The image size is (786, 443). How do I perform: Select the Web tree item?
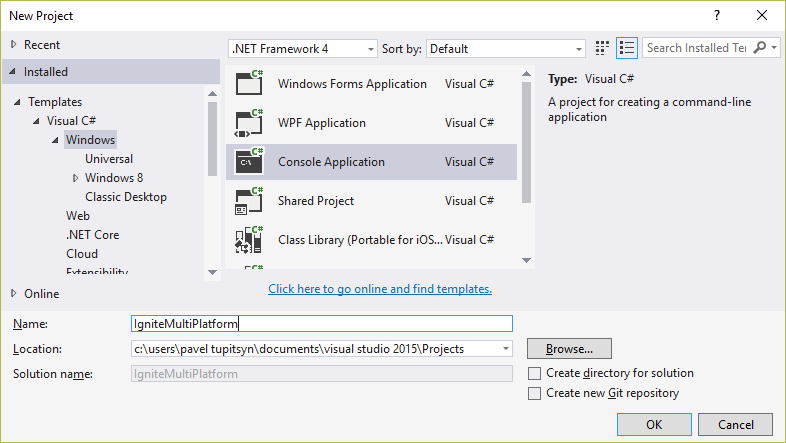tap(78, 216)
